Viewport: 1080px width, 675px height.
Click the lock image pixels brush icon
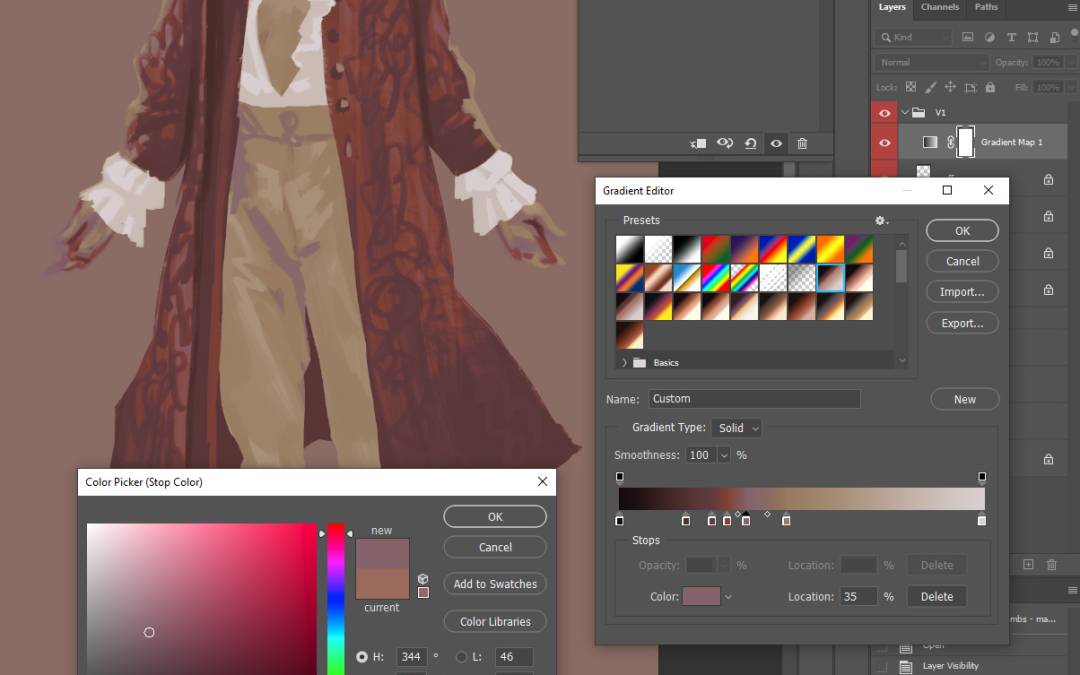click(931, 88)
